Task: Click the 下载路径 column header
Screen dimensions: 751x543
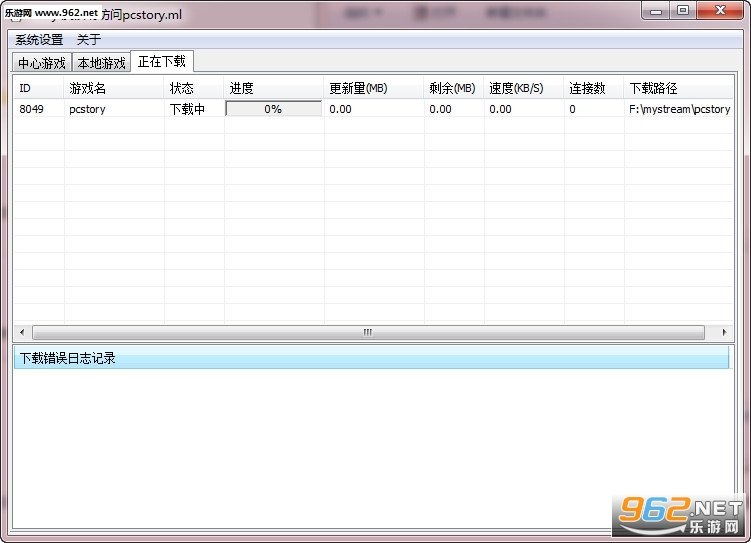Action: pyautogui.click(x=679, y=88)
